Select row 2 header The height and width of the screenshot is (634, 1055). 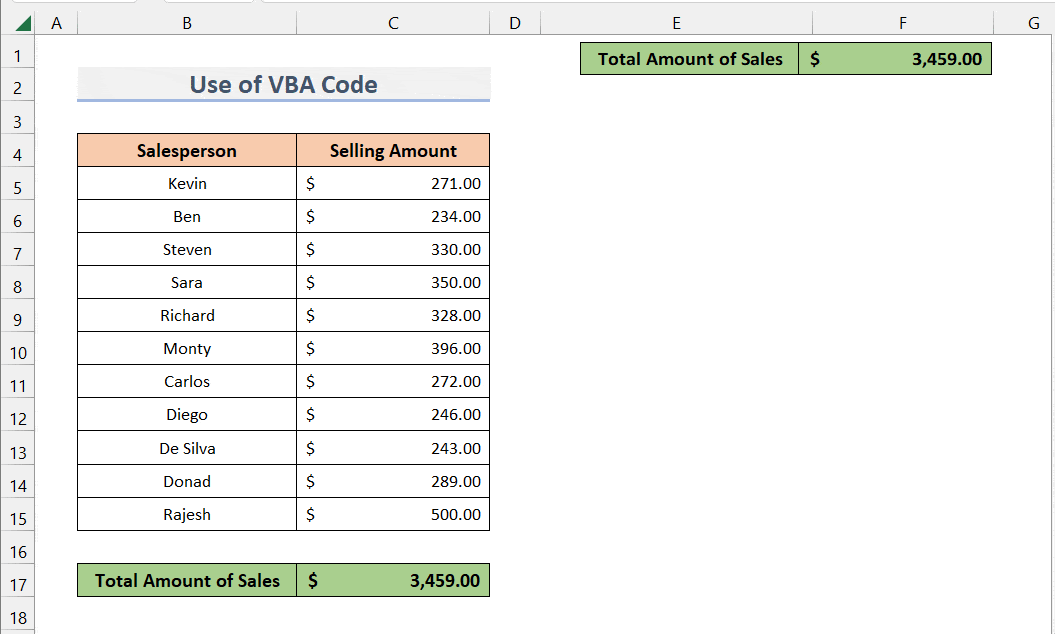coord(17,87)
